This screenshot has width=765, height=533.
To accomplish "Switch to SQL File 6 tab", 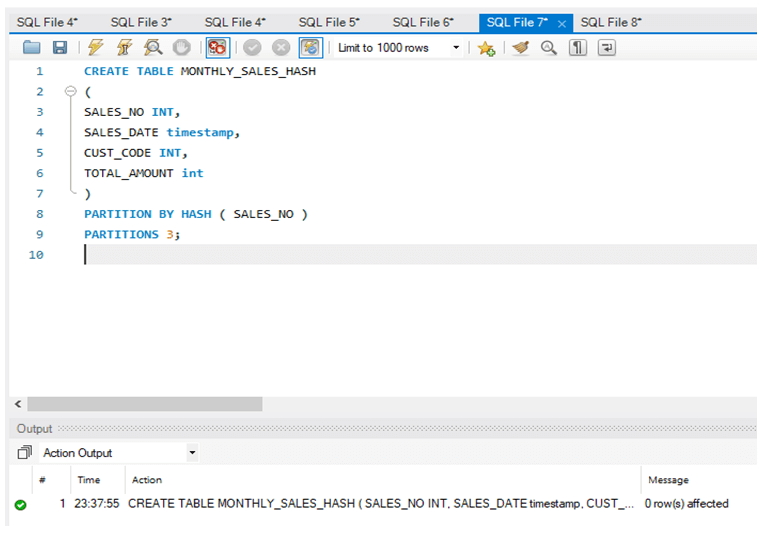I will [x=423, y=22].
